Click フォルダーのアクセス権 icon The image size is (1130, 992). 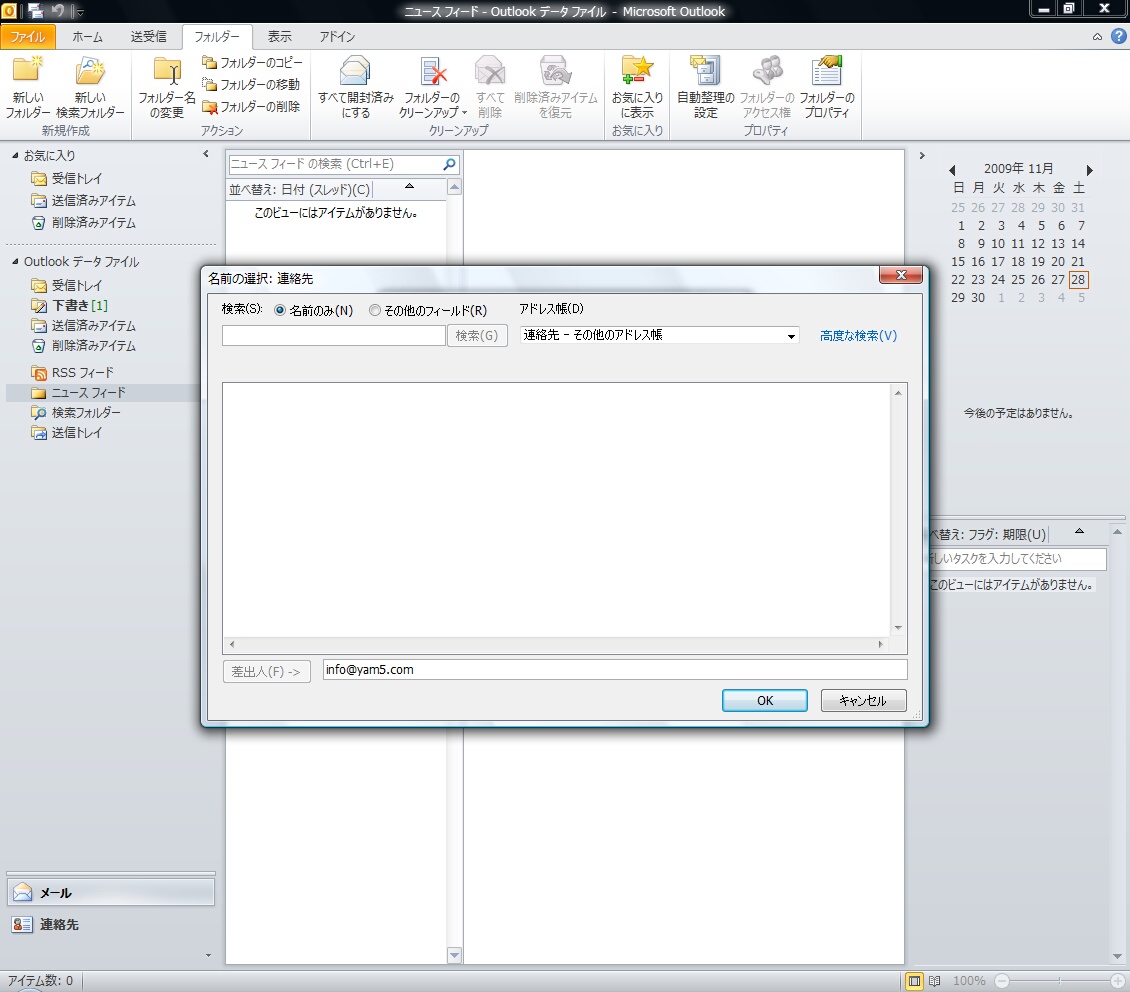click(x=767, y=87)
